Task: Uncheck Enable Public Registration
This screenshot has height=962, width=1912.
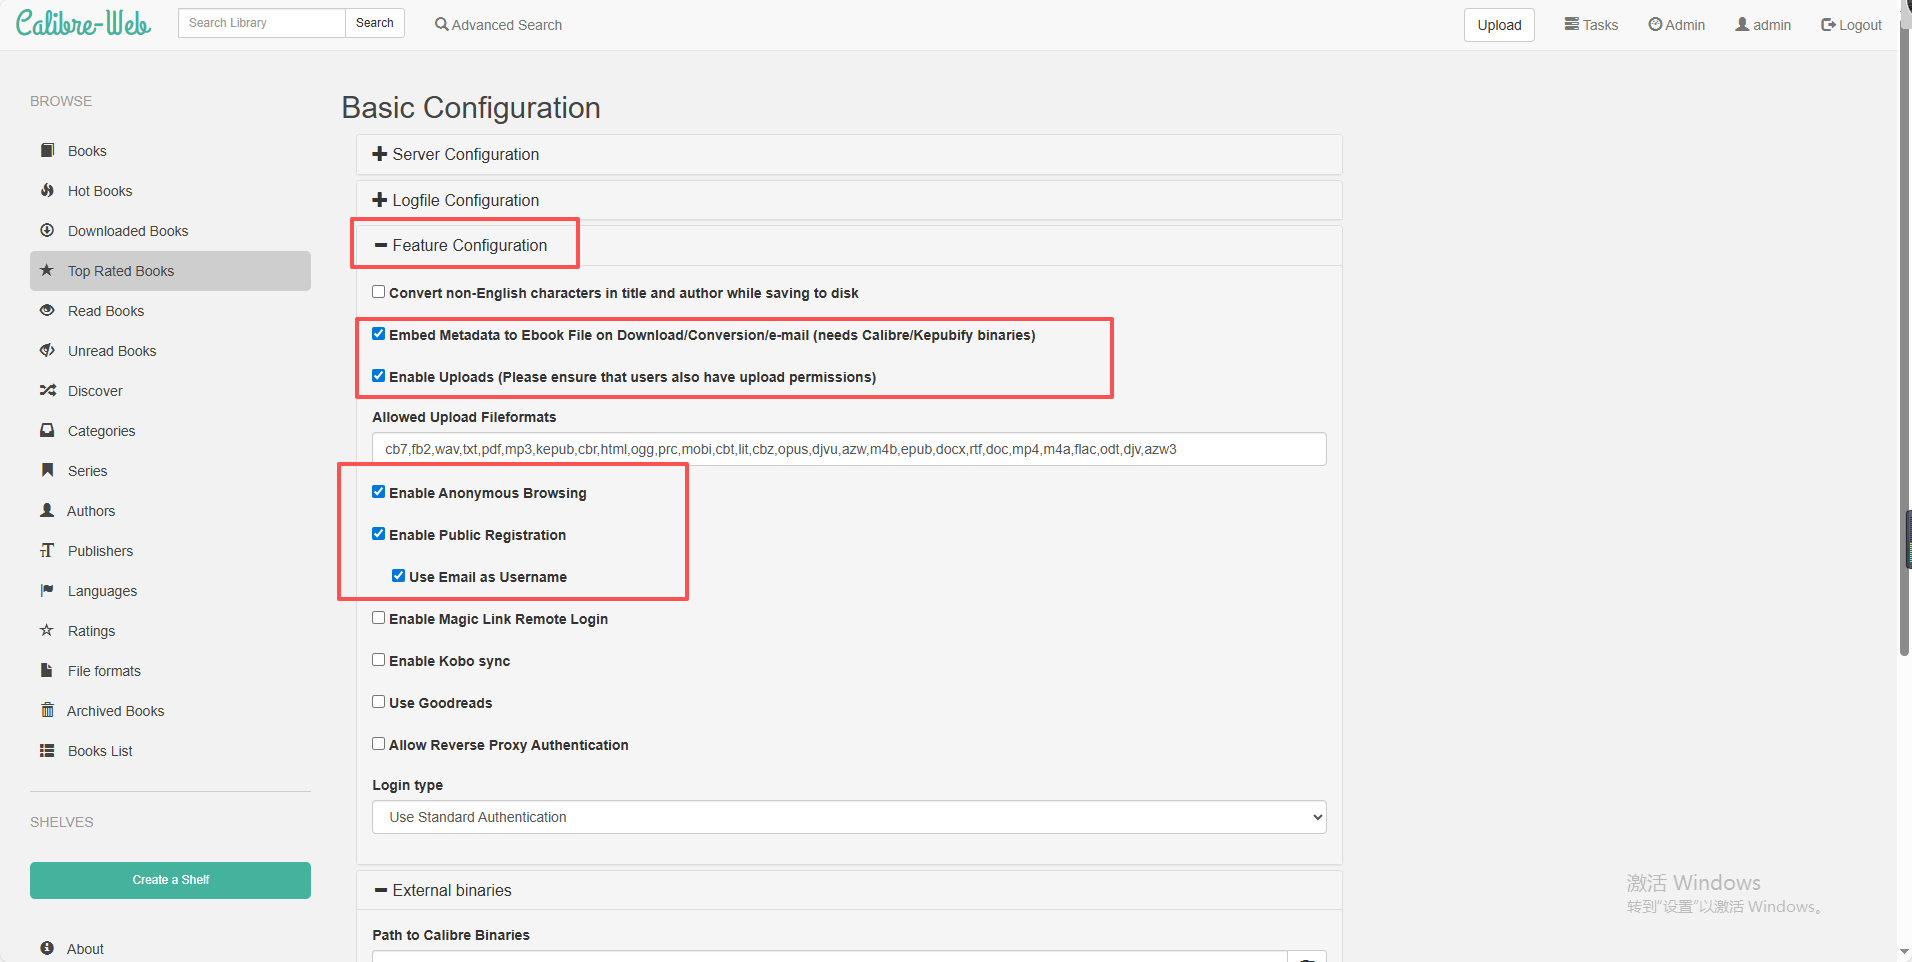Action: pyautogui.click(x=378, y=534)
